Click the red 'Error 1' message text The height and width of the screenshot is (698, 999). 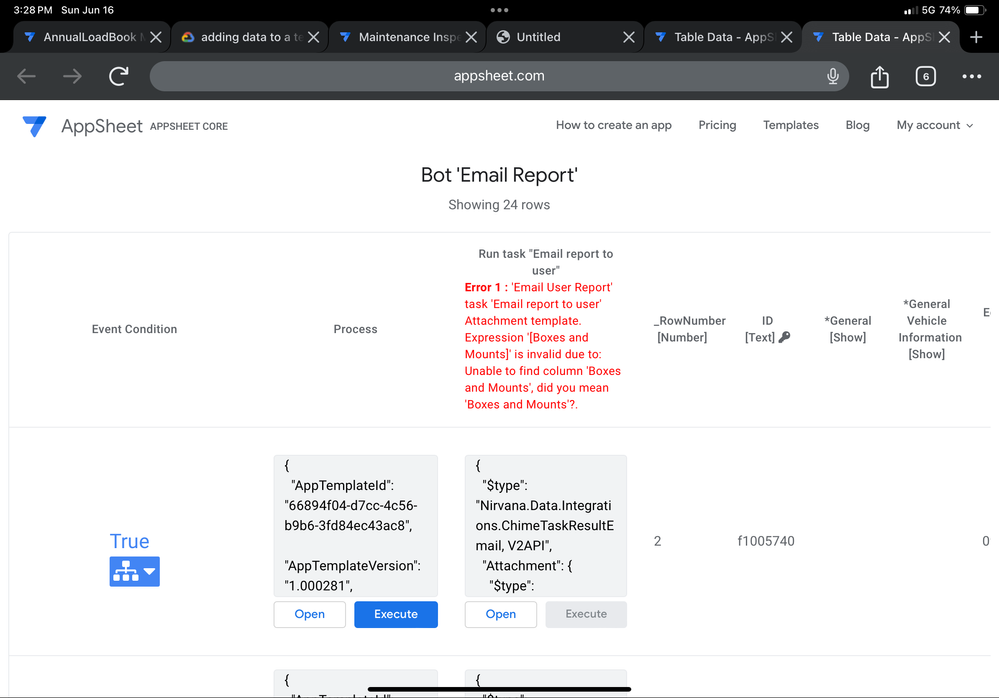pos(543,346)
